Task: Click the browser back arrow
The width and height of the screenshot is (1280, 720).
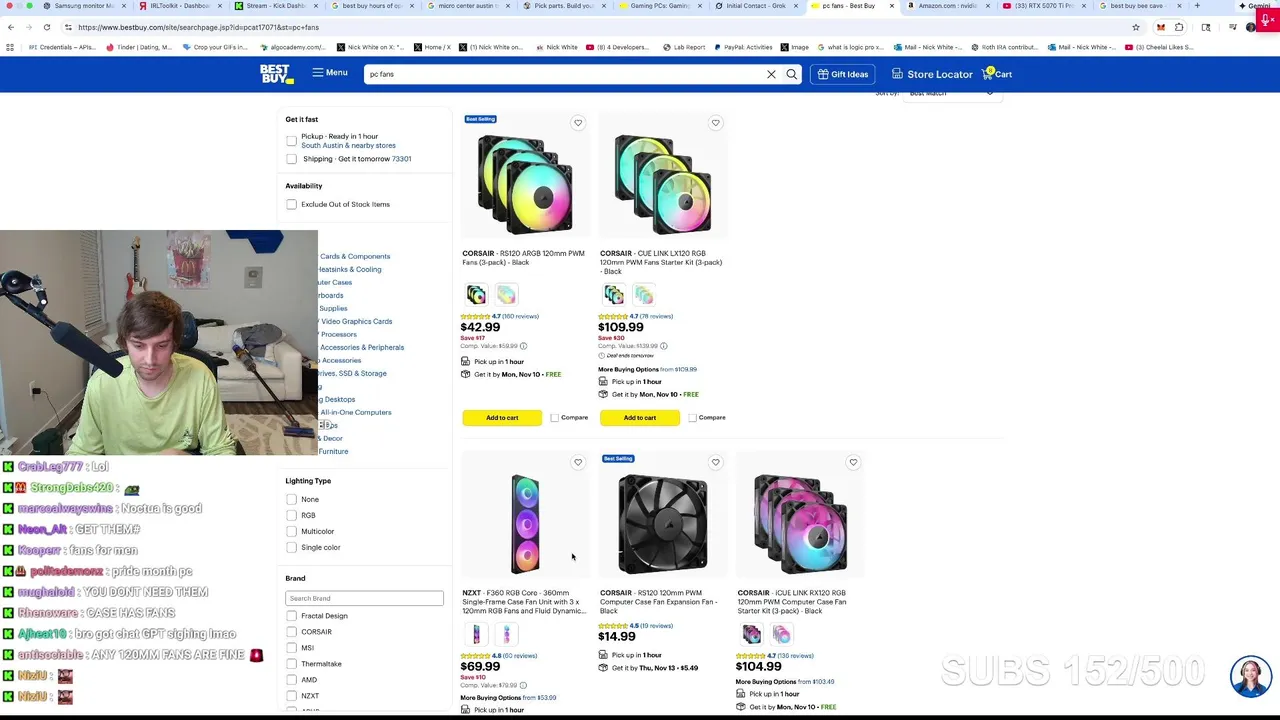Action: pyautogui.click(x=12, y=27)
